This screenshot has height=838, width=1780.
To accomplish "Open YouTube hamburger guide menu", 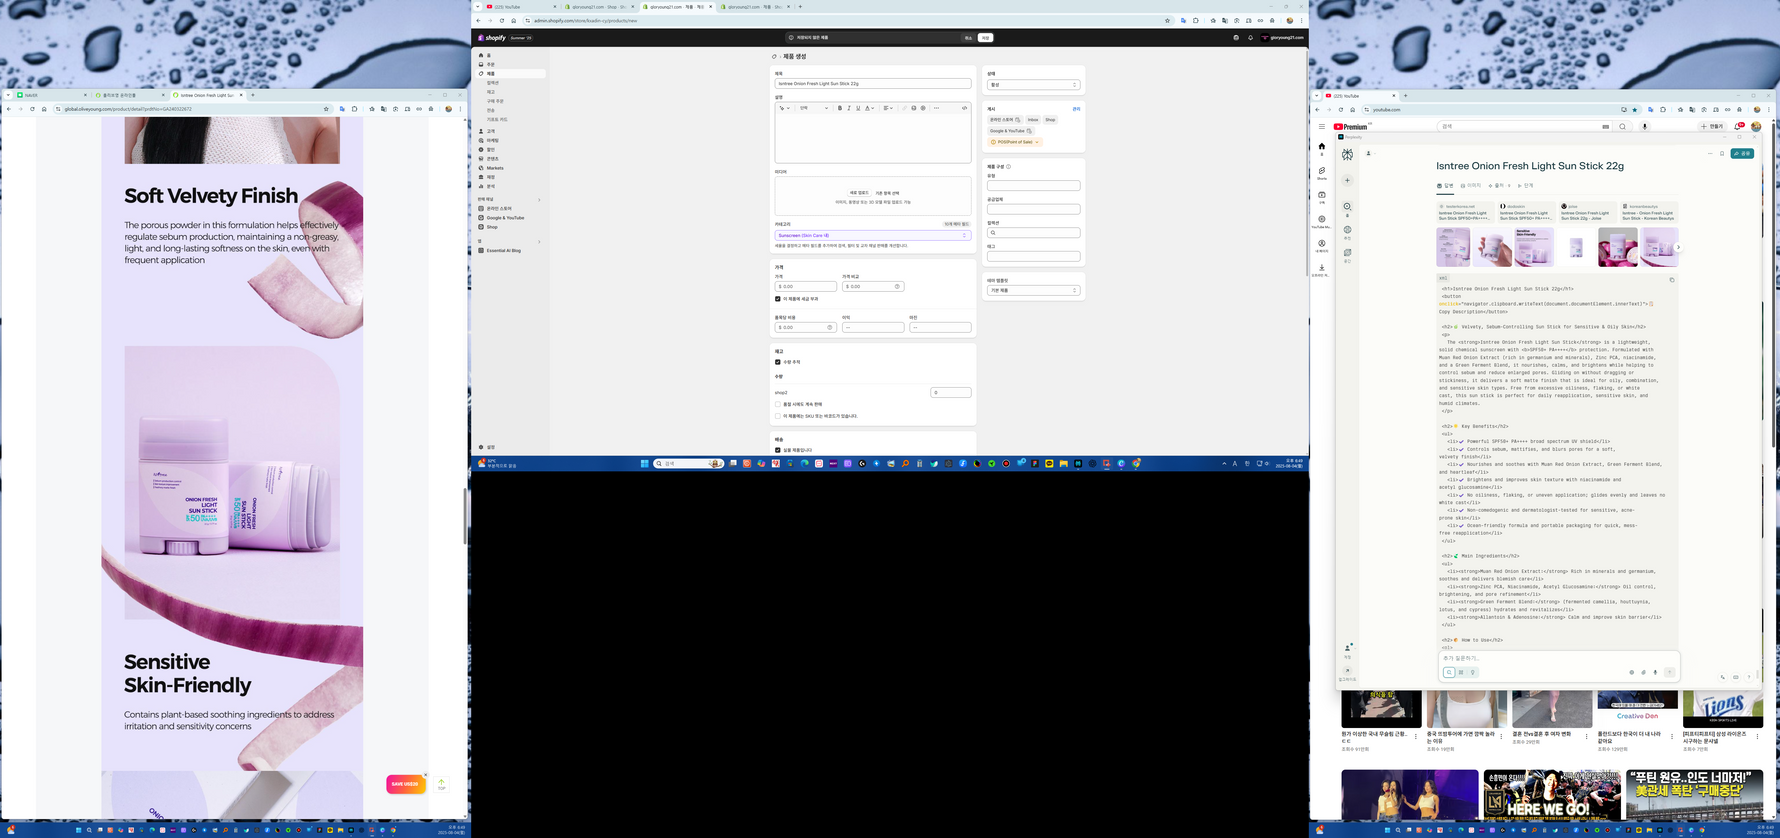I will (1321, 127).
